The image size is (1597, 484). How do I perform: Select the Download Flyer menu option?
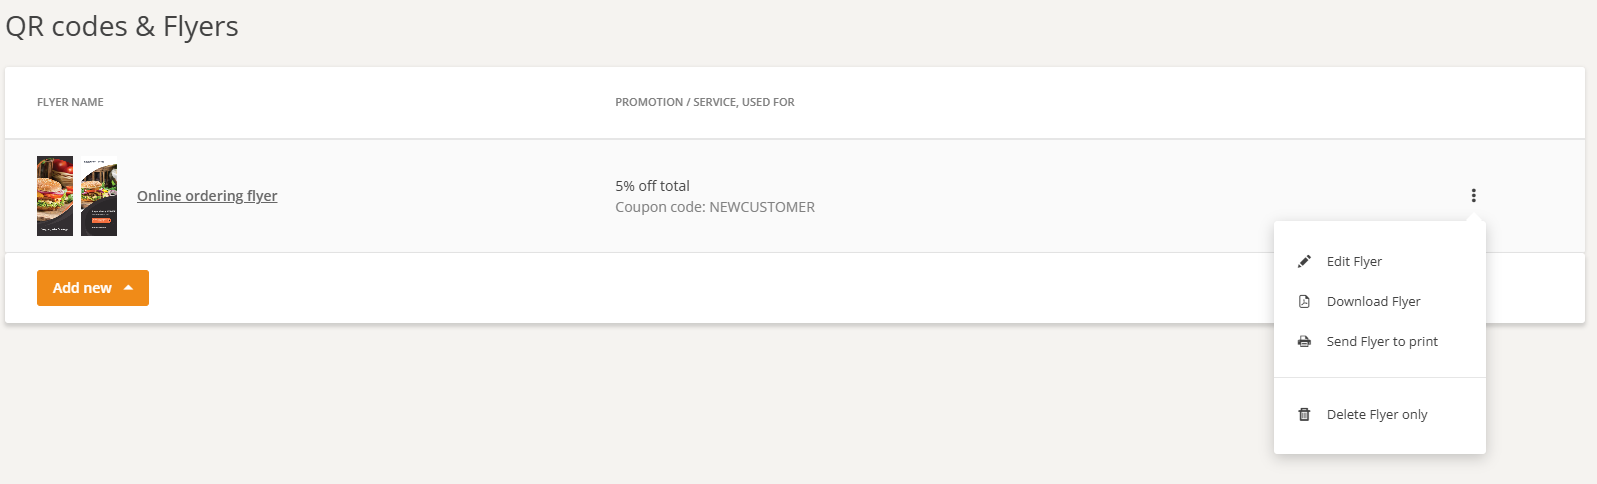click(1373, 301)
